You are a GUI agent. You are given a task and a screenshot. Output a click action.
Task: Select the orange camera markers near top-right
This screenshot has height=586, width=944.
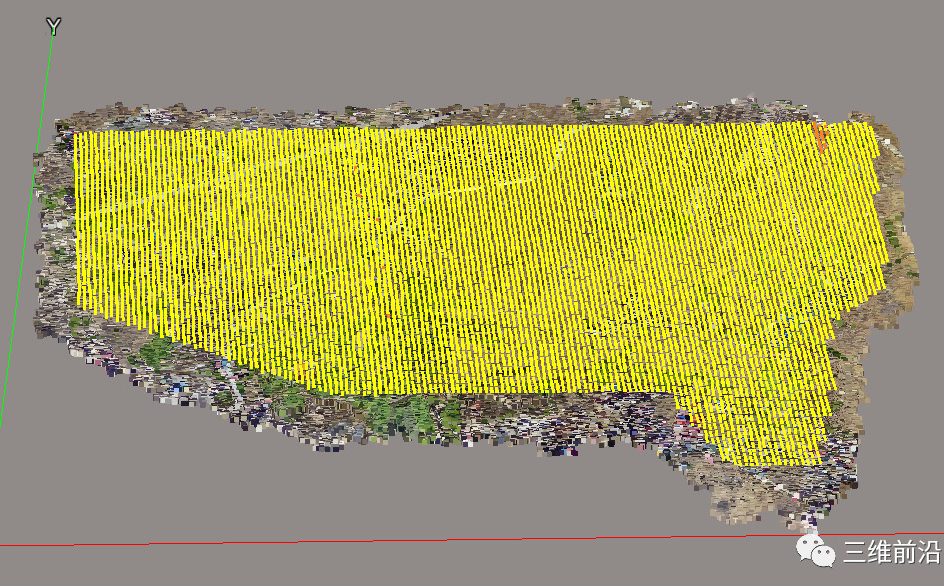coord(820,138)
